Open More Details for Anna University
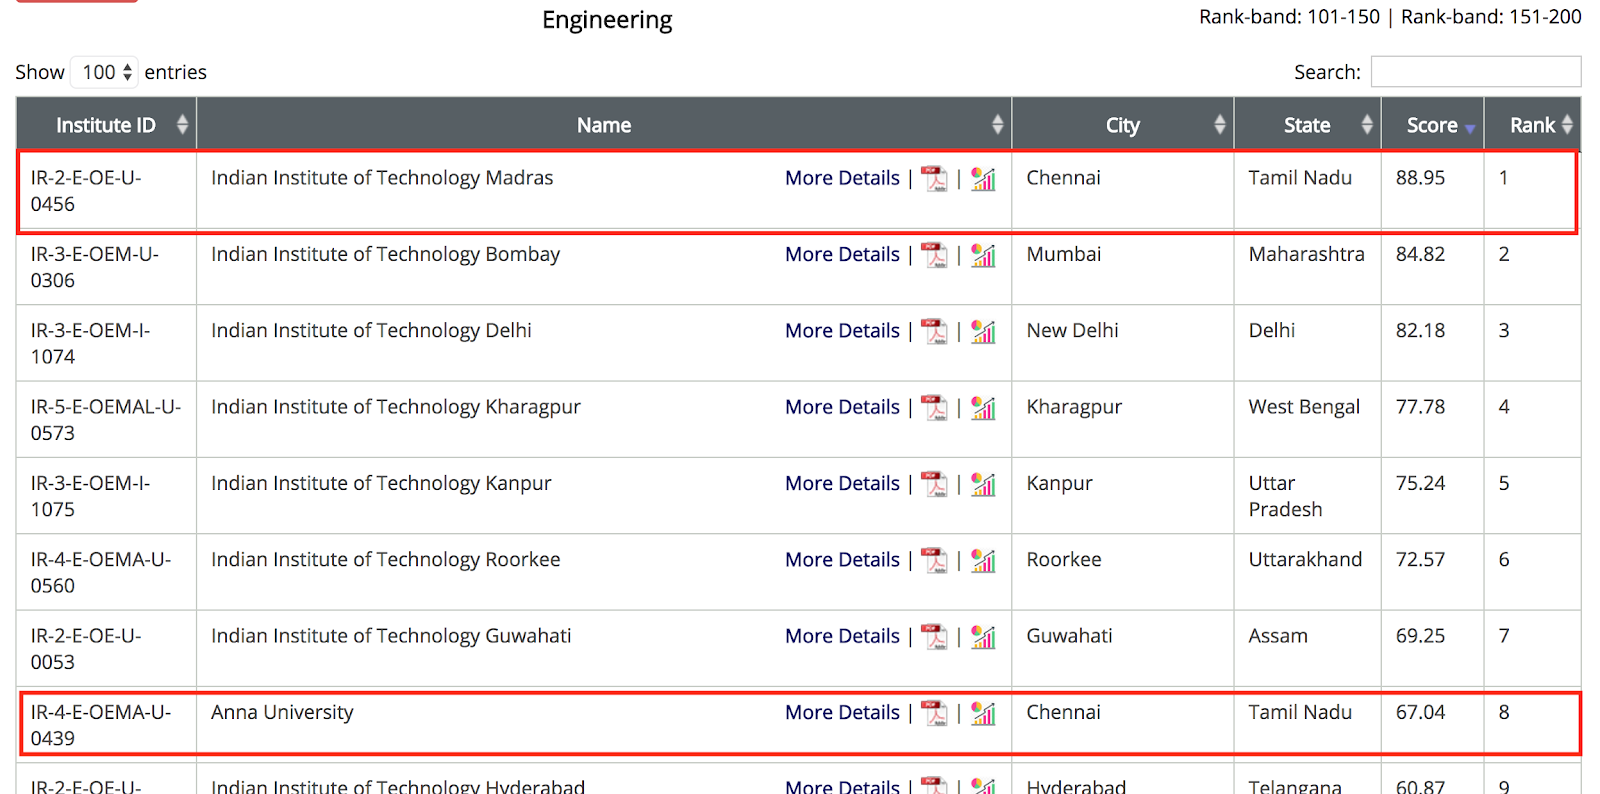 (x=842, y=713)
